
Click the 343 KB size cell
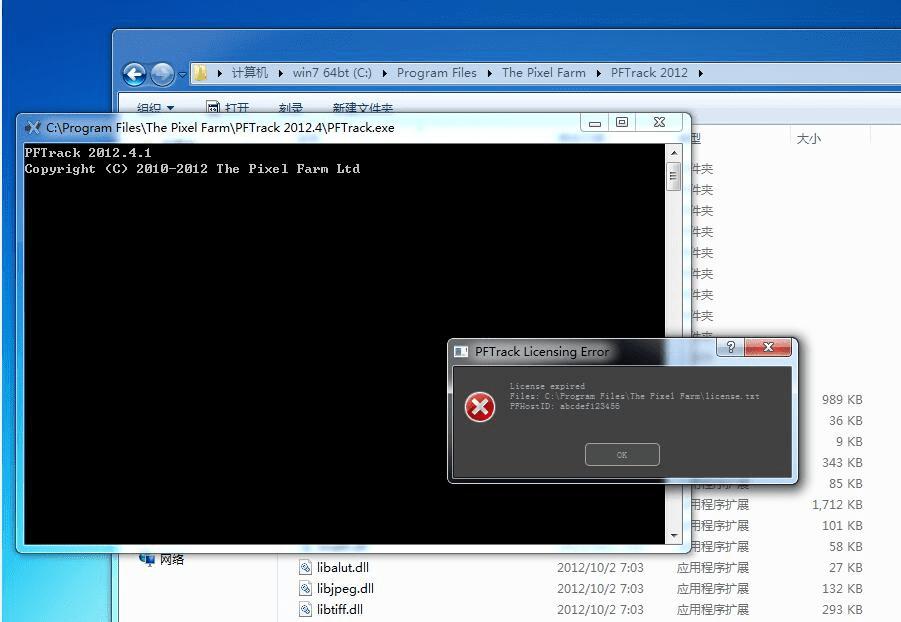pos(842,463)
